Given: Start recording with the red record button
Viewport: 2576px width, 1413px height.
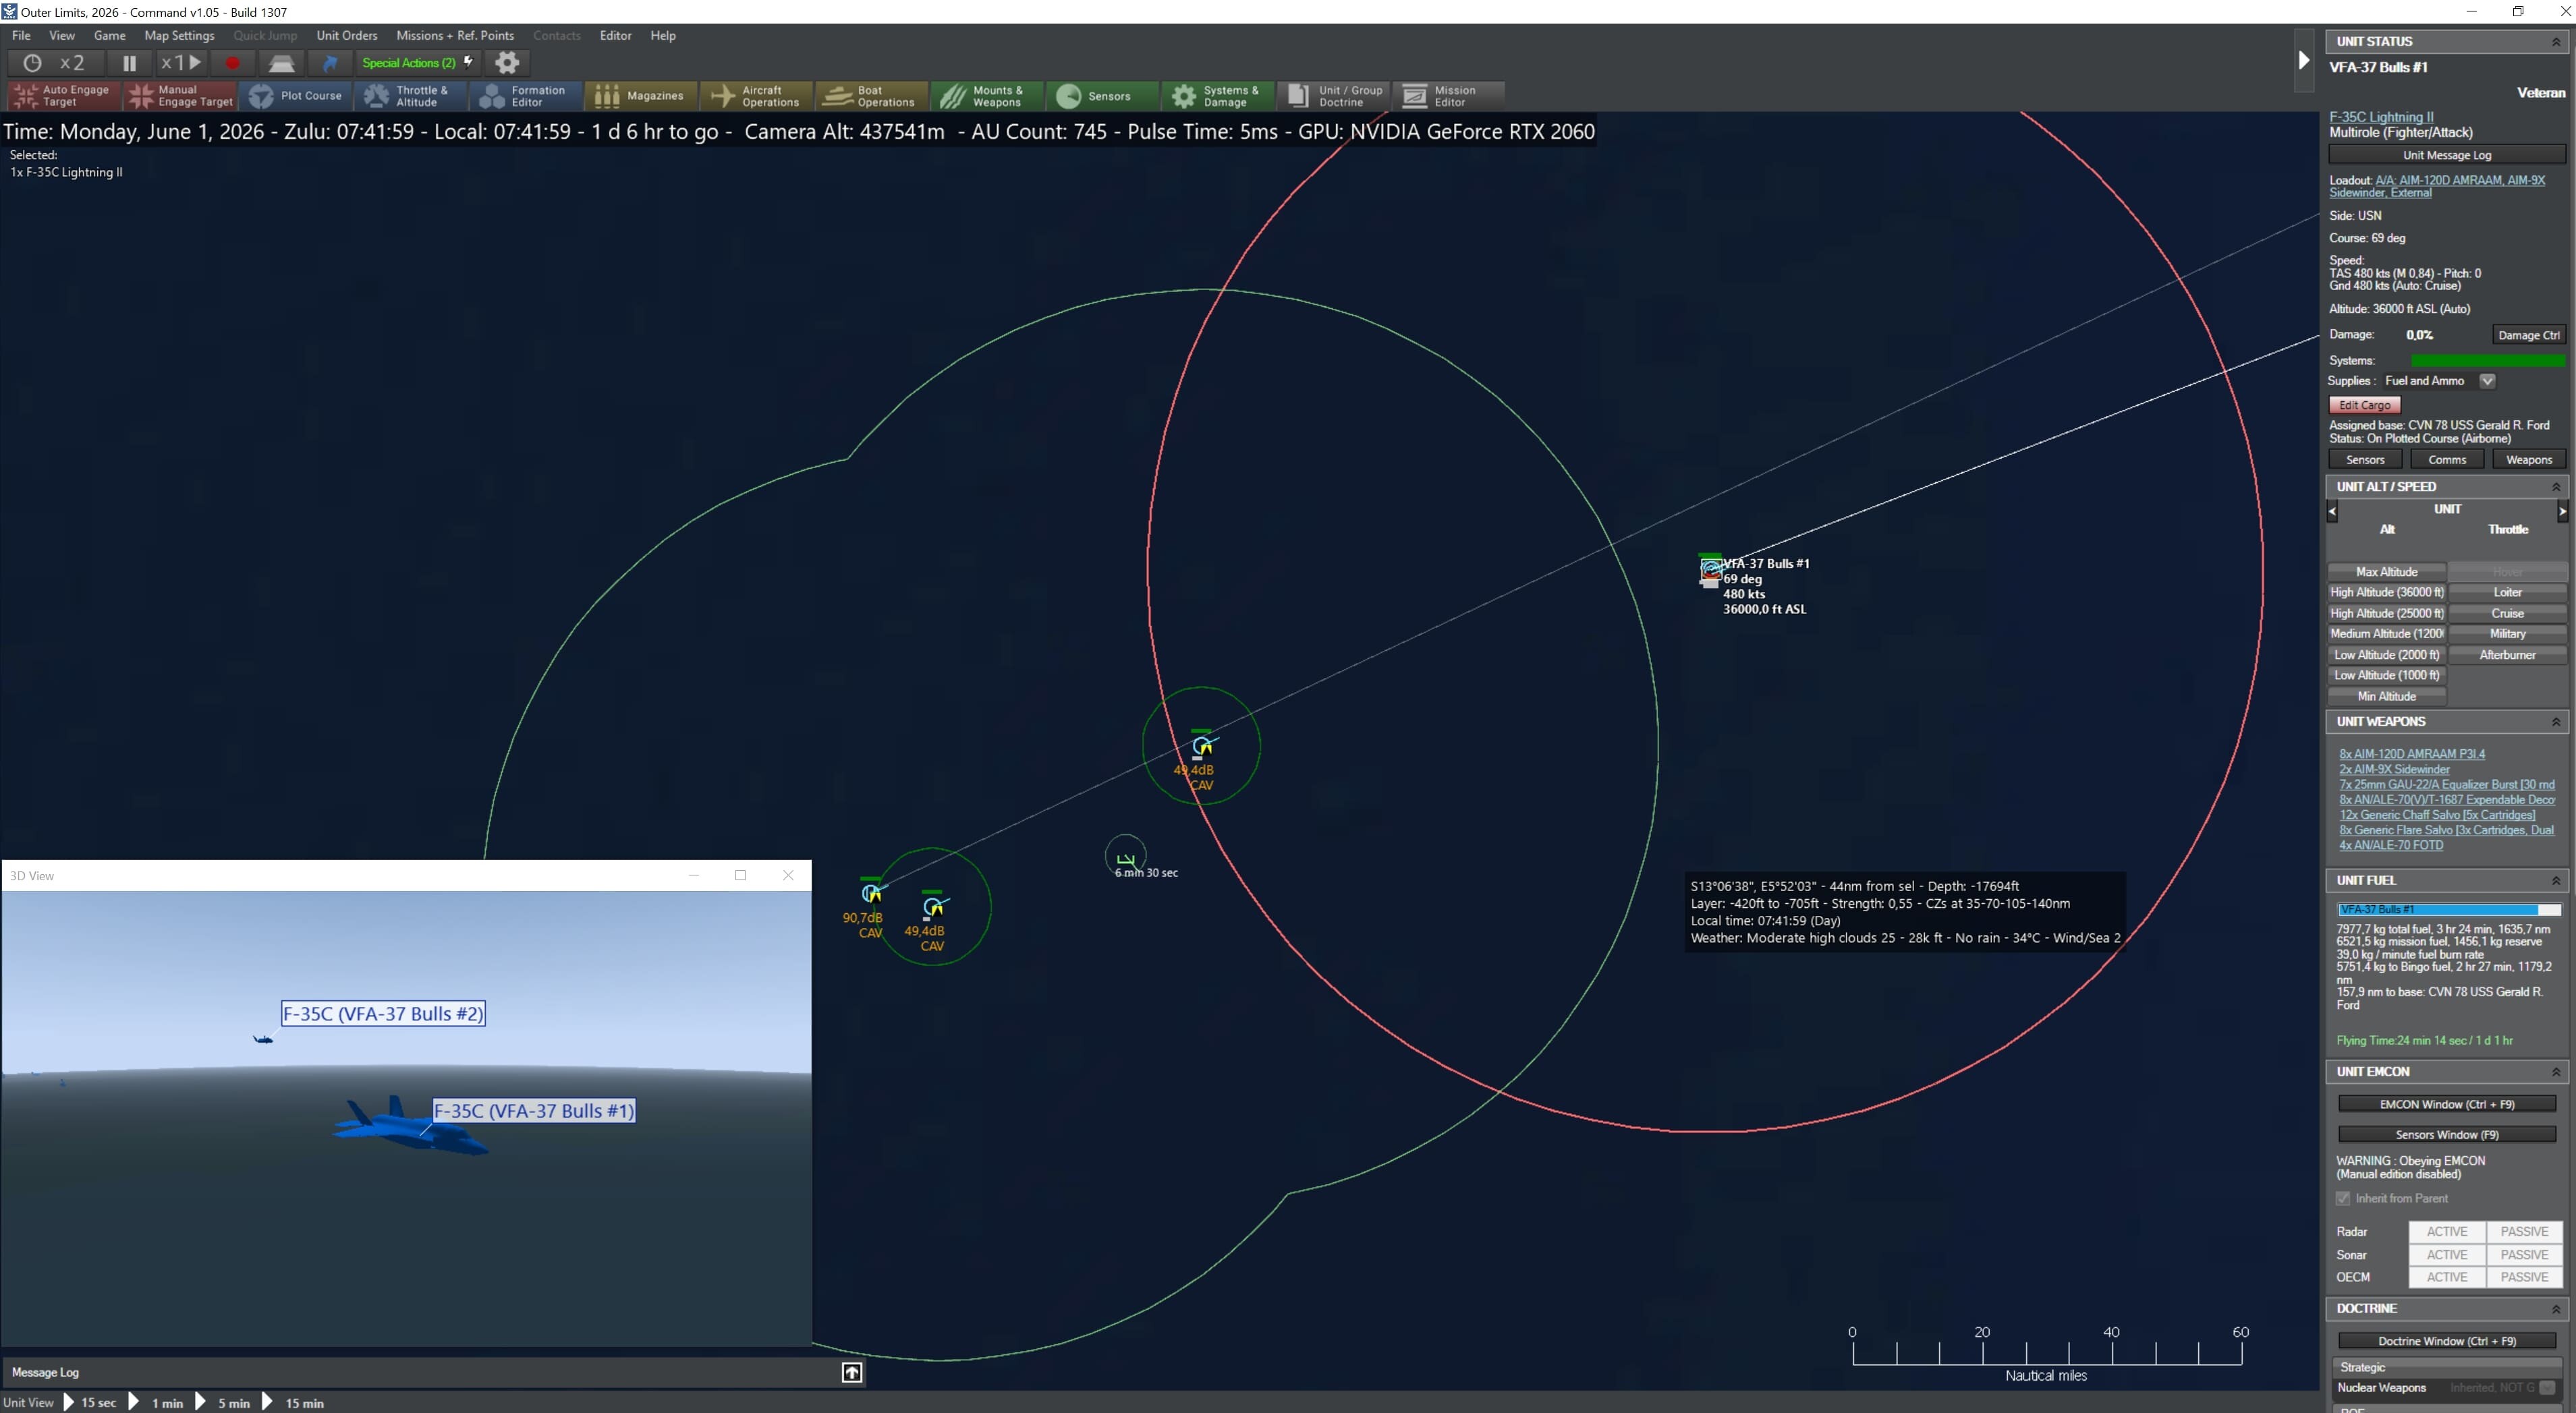Looking at the screenshot, I should point(232,62).
